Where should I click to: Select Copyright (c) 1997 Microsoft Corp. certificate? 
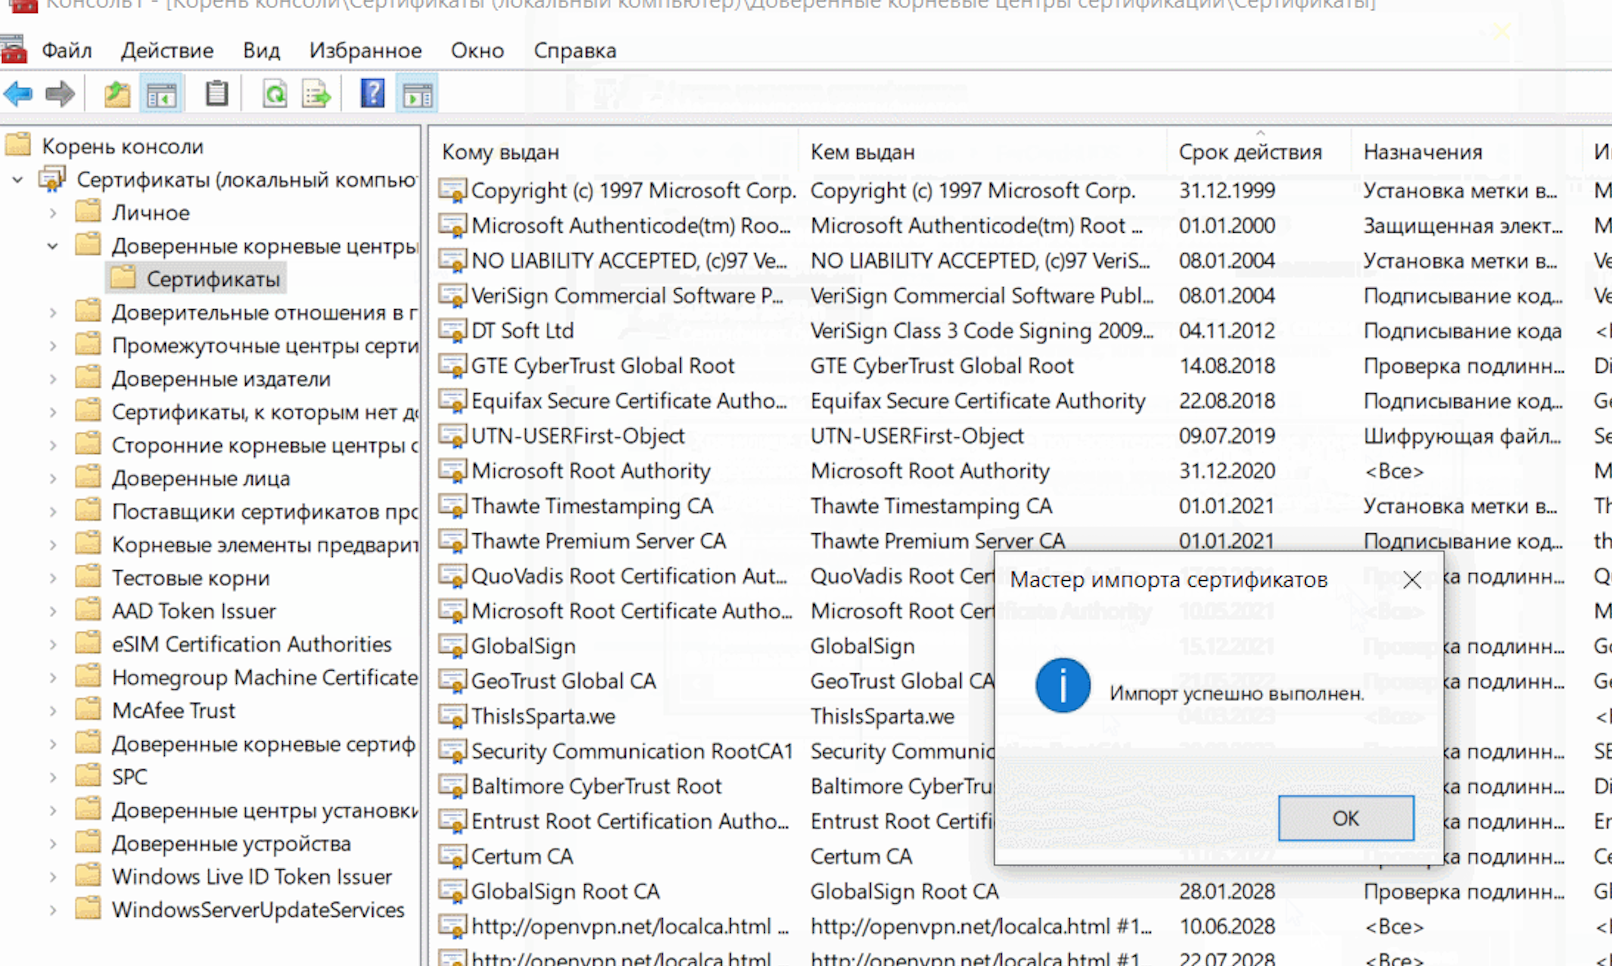(x=633, y=190)
